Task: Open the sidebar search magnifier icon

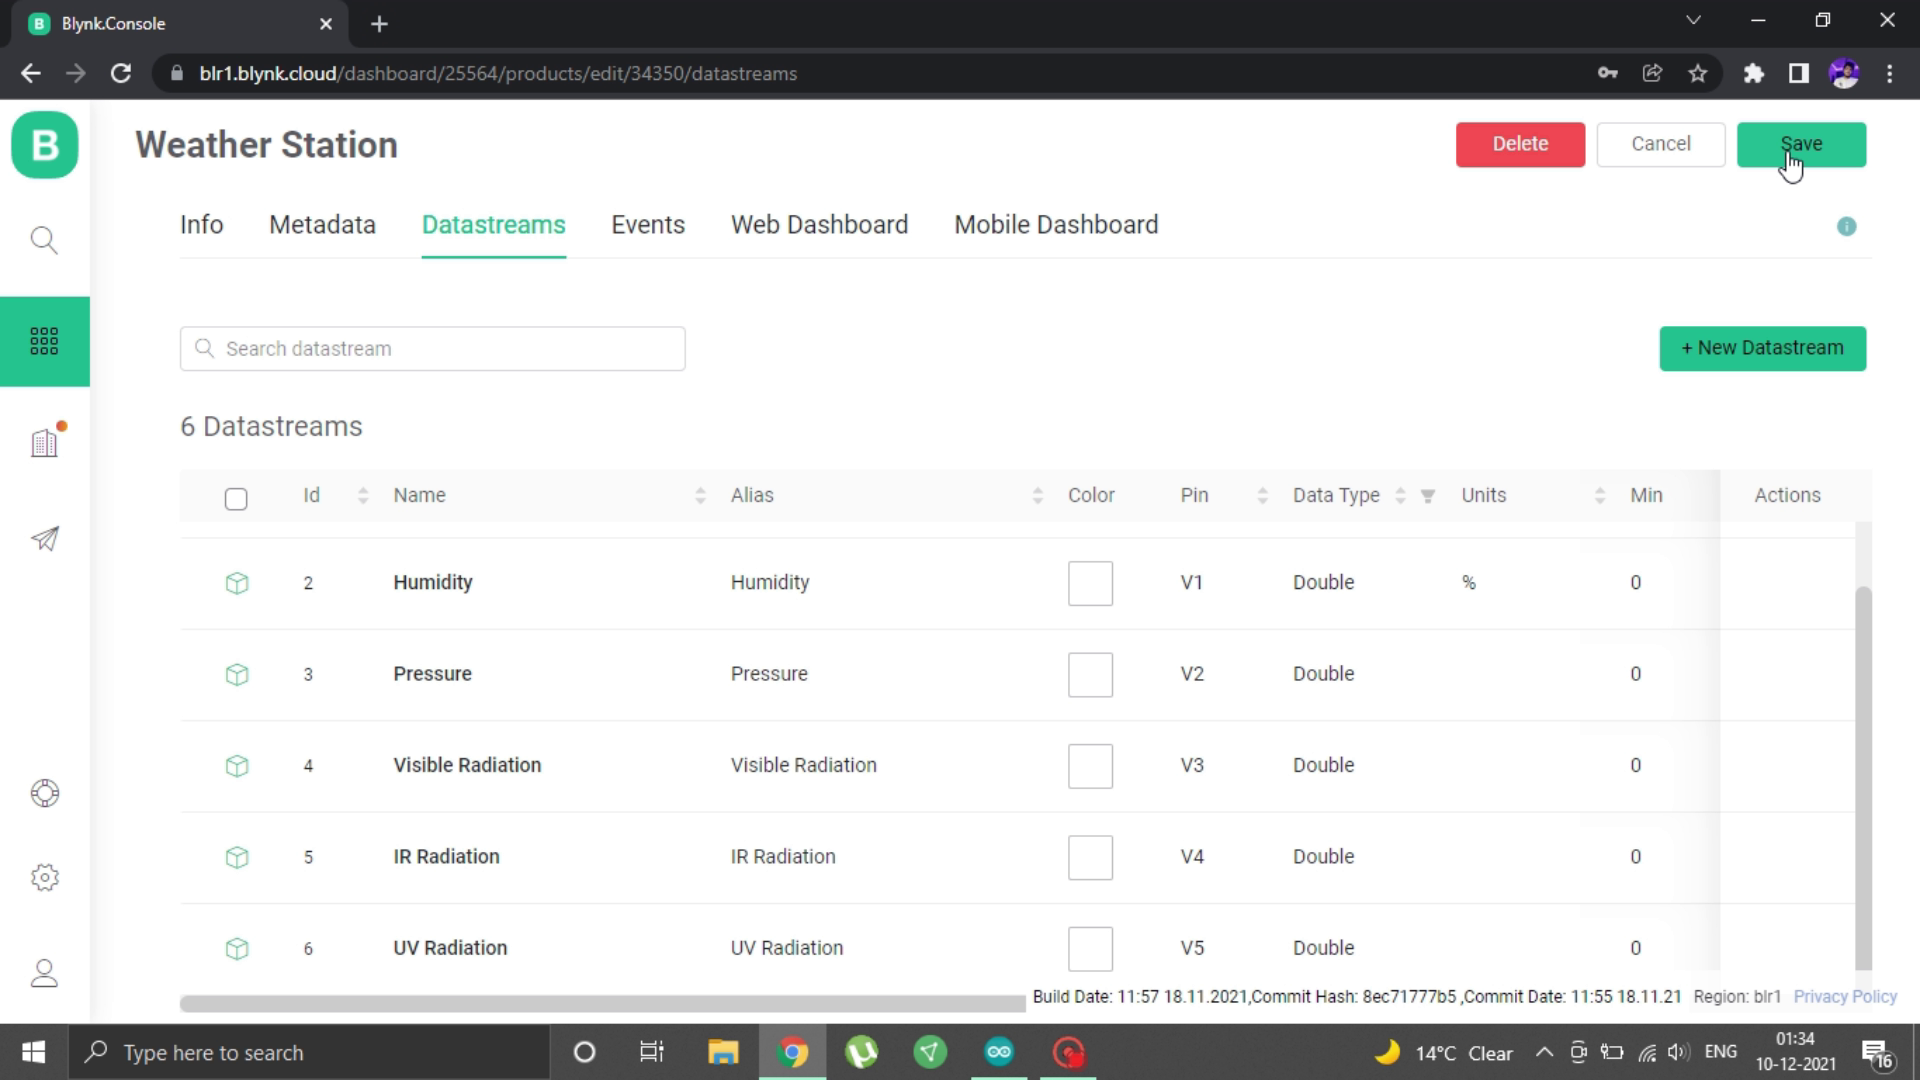Action: coord(44,240)
